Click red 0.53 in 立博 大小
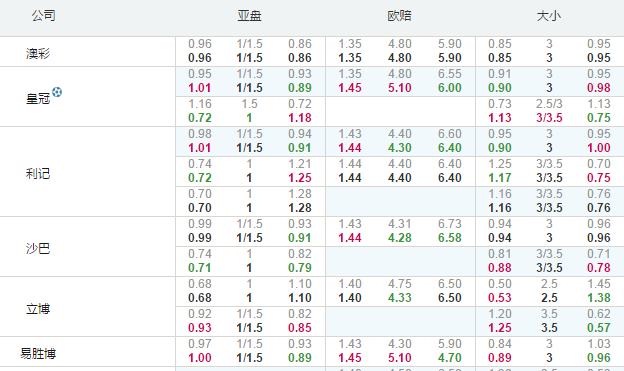This screenshot has height=371, width=624. 500,298
